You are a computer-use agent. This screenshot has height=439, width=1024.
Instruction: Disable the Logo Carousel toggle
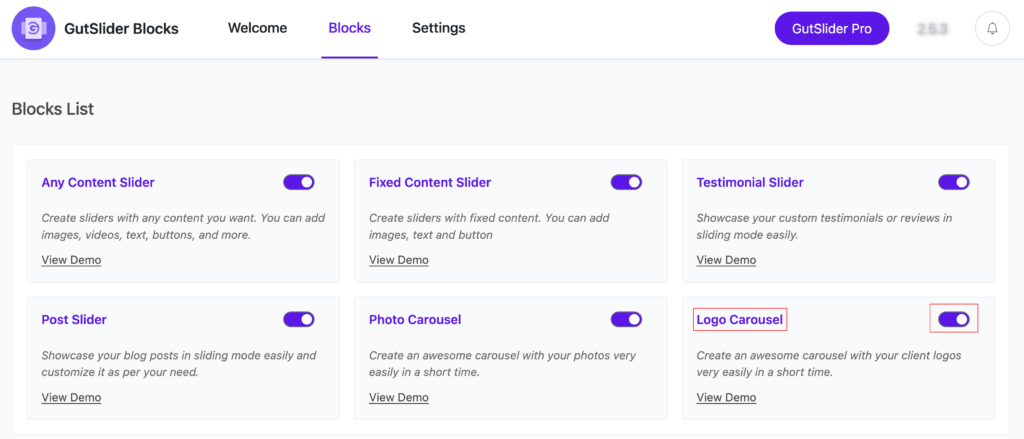click(x=954, y=319)
